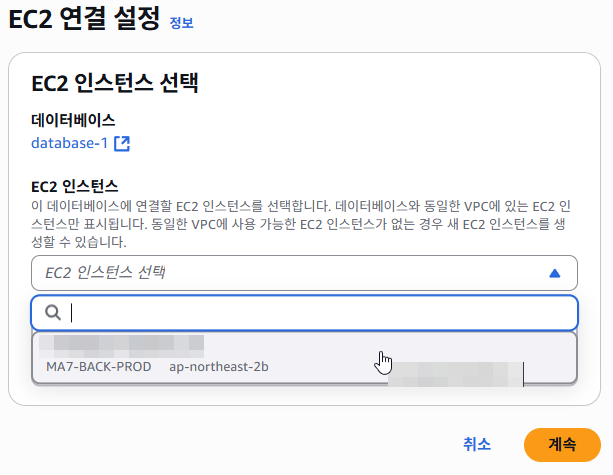Collapse the dropdown using the triangle arrow
Image resolution: width=613 pixels, height=475 pixels.
pos(556,273)
